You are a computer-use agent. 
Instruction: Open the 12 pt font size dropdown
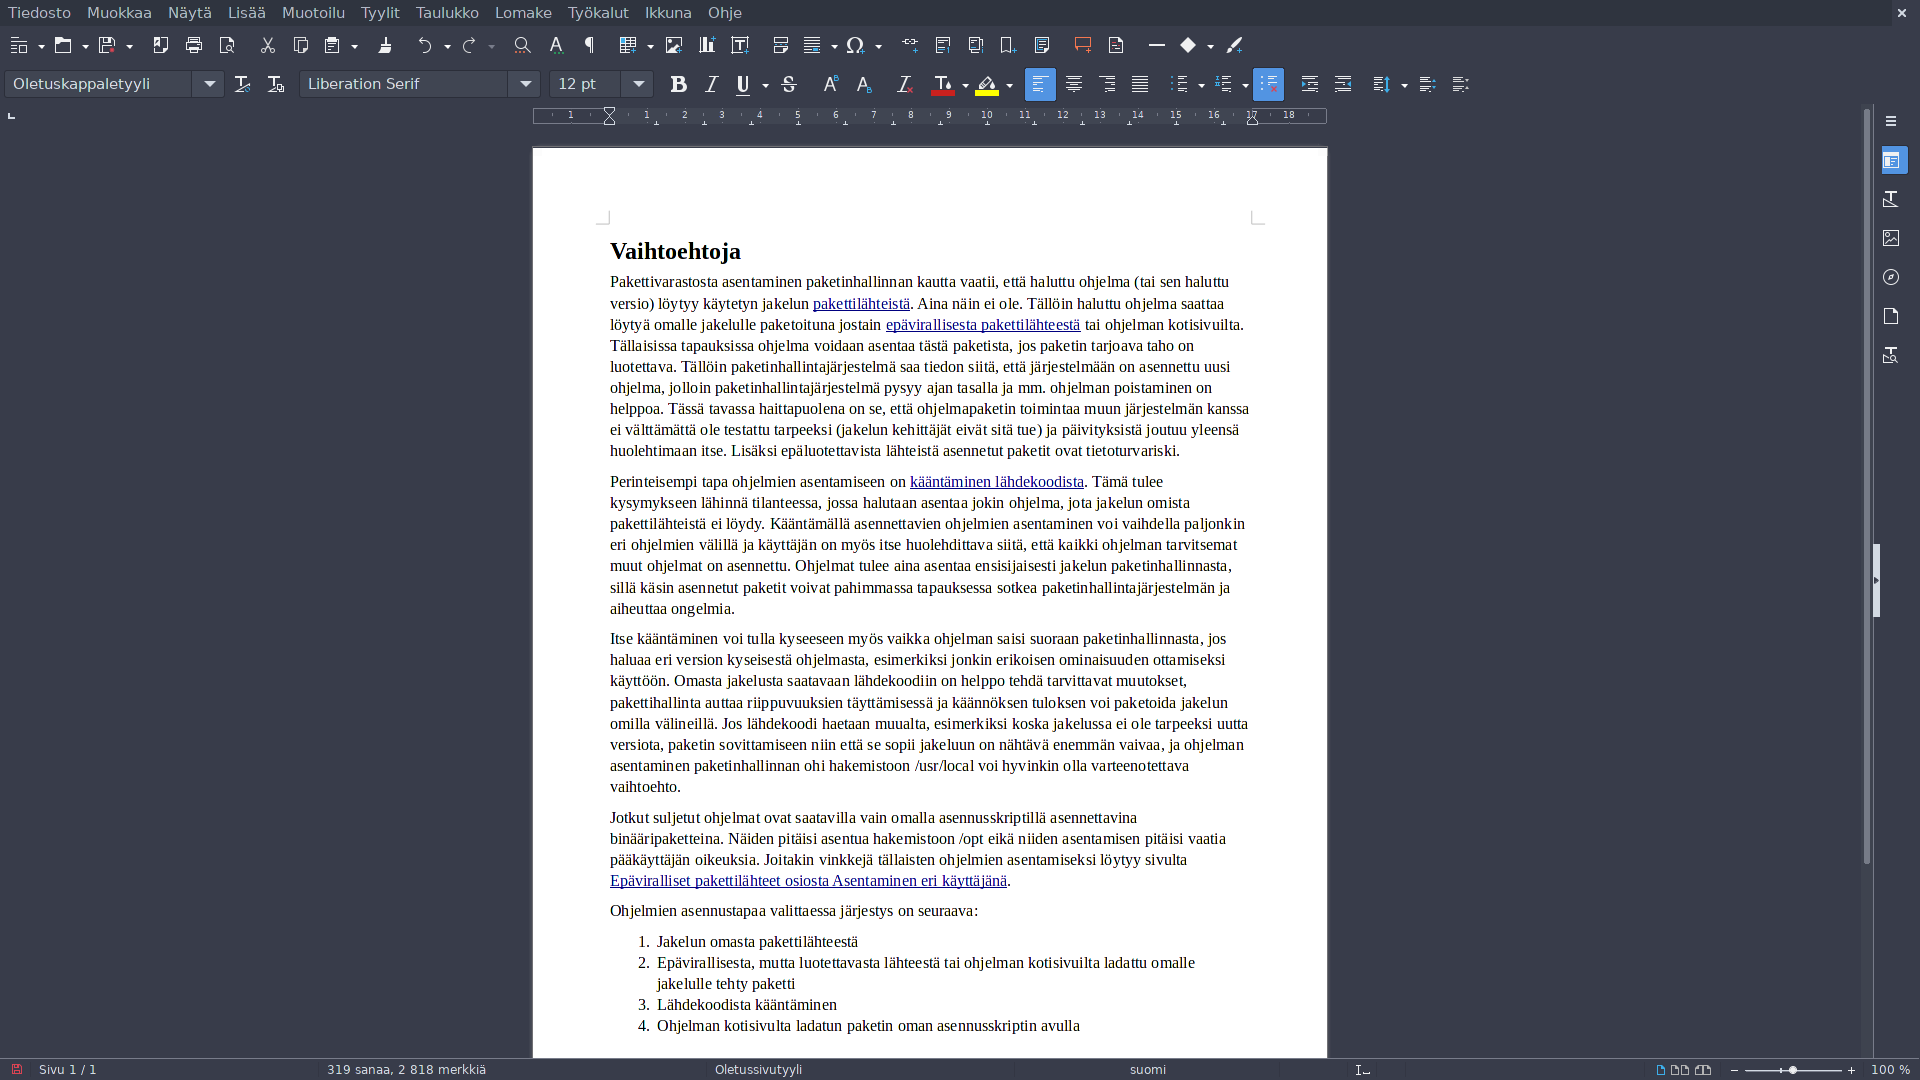[x=638, y=84]
